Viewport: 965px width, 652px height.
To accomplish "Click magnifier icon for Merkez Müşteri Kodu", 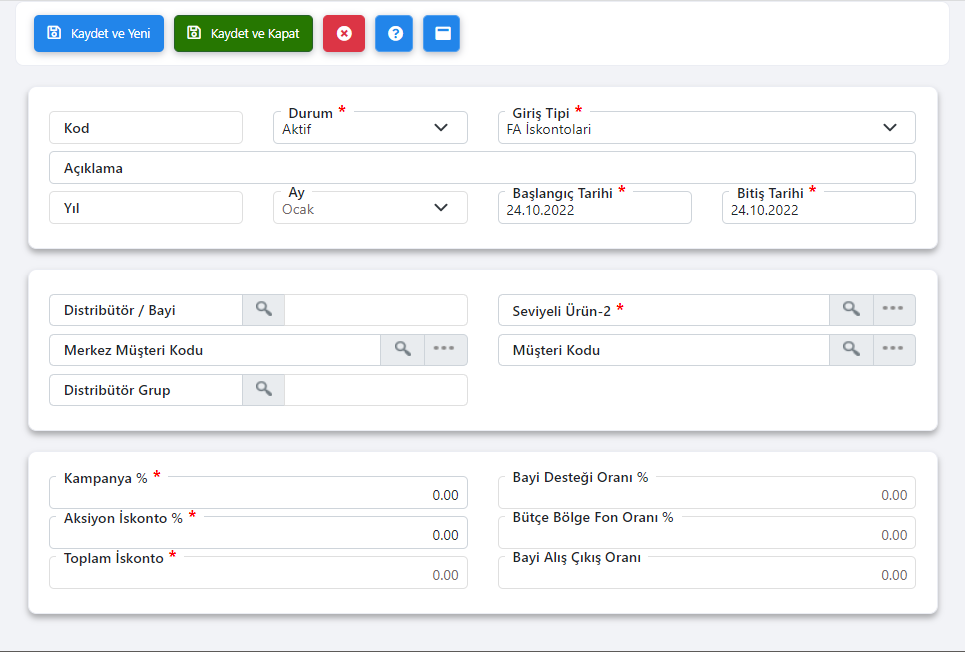I will (x=402, y=350).
